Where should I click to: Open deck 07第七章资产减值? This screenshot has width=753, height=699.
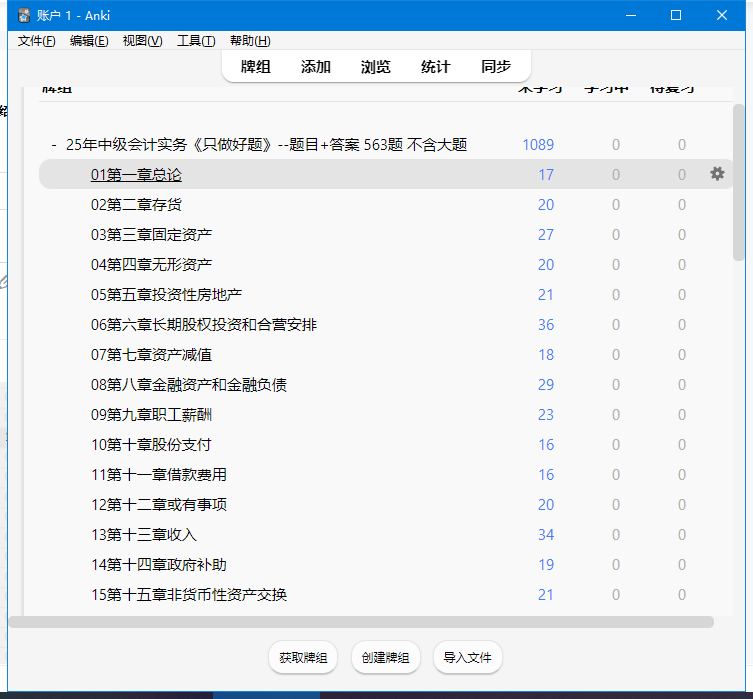click(x=151, y=355)
